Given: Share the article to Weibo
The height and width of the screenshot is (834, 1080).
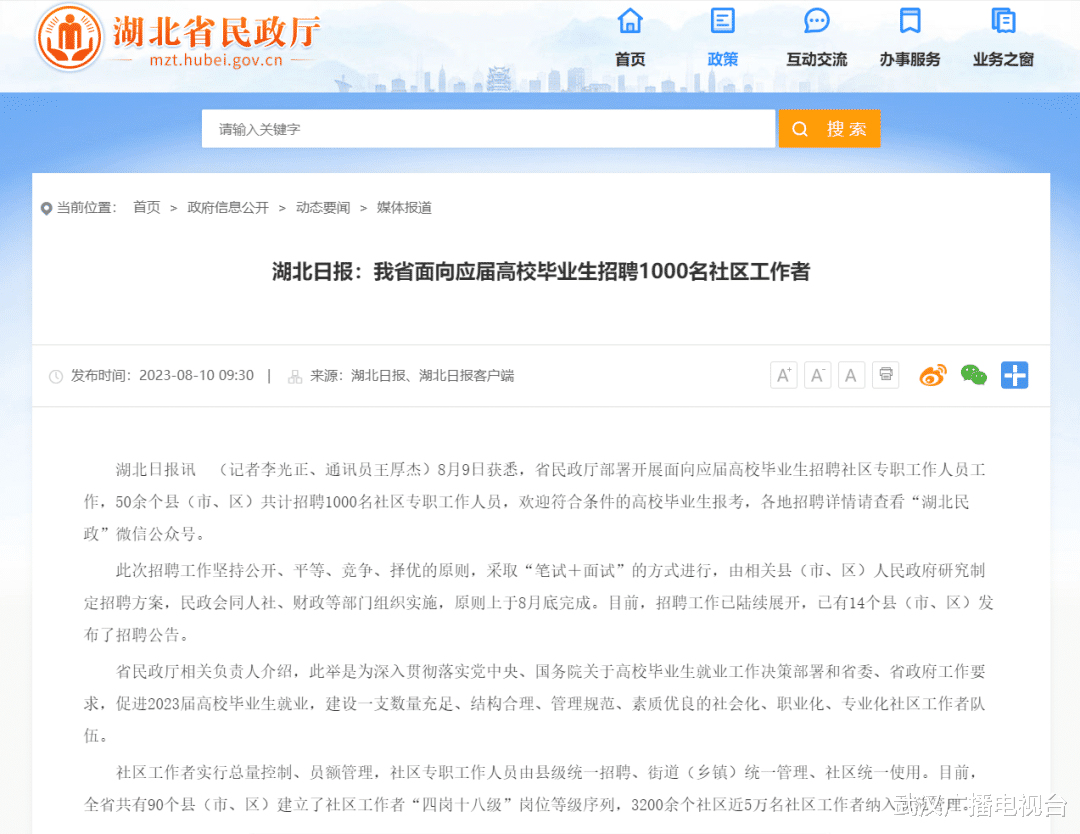Looking at the screenshot, I should 932,374.
